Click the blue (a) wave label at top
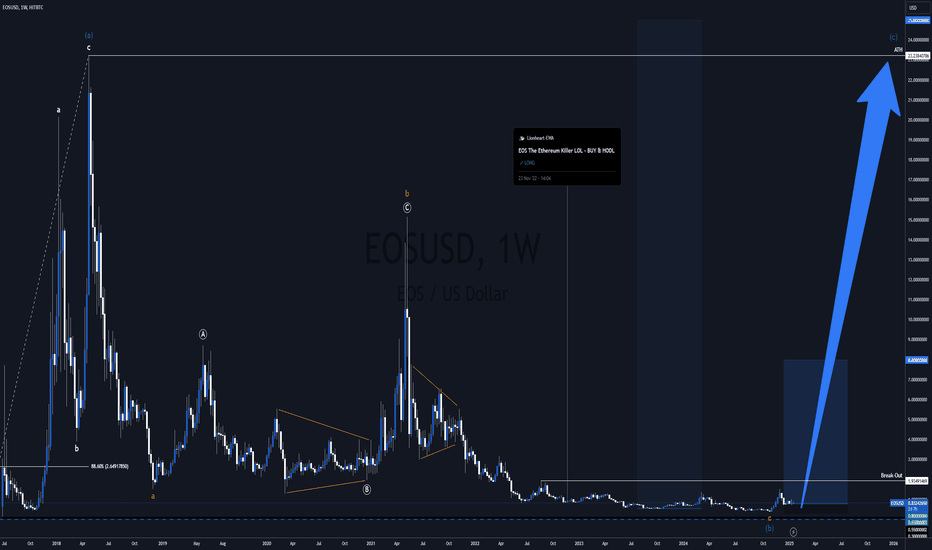This screenshot has width=932, height=550. click(x=89, y=35)
